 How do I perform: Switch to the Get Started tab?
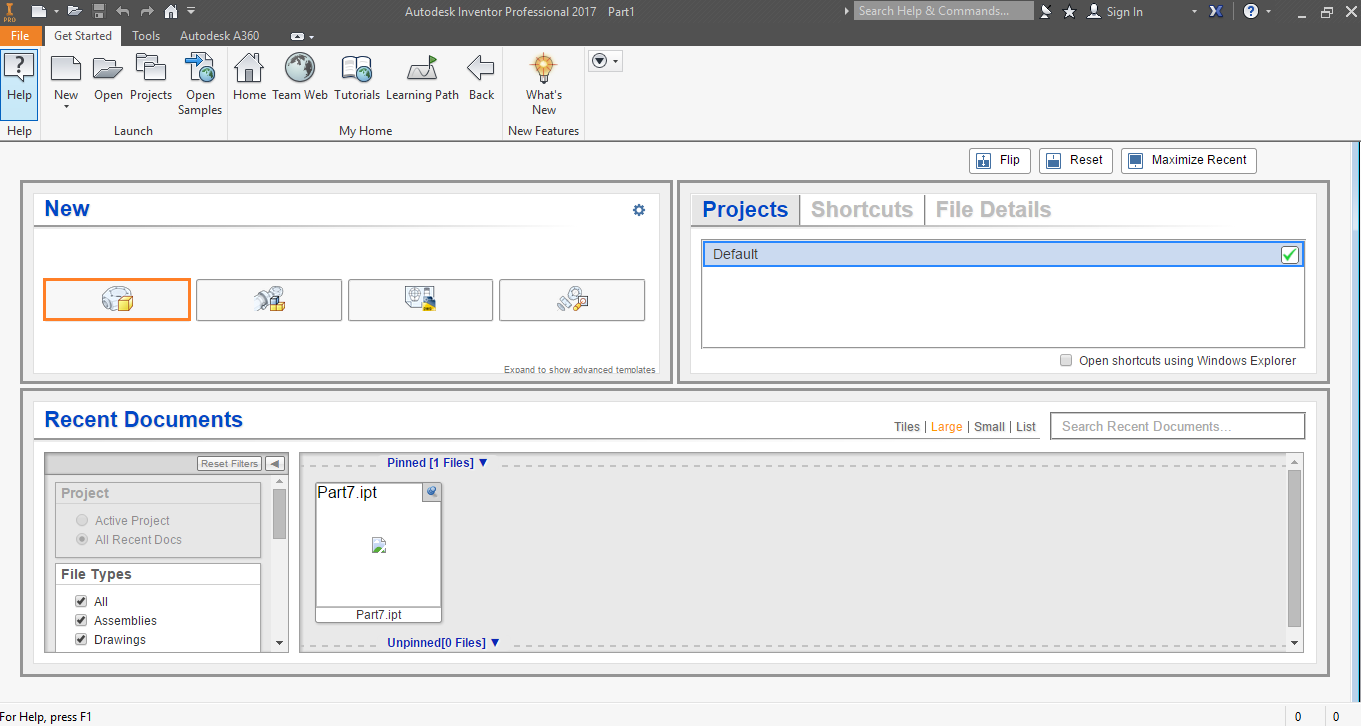83,36
